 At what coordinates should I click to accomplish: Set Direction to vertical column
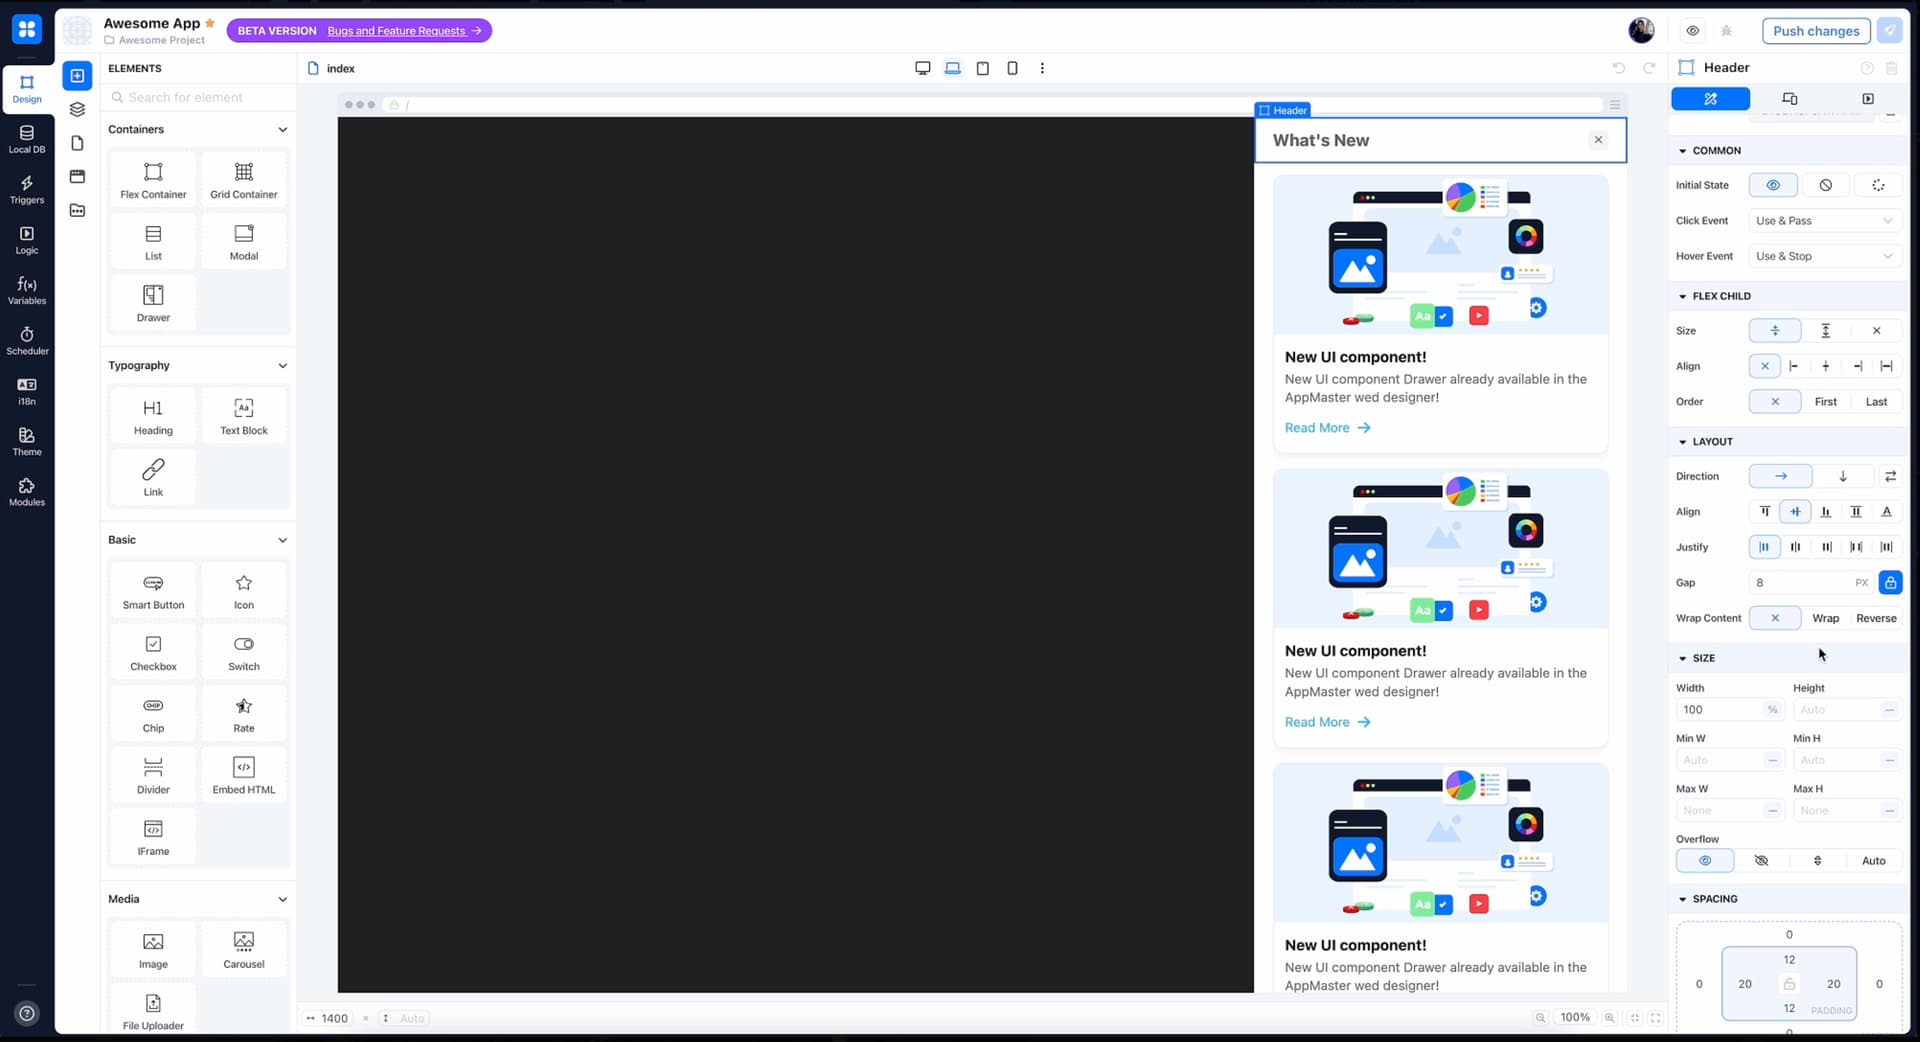click(1843, 476)
